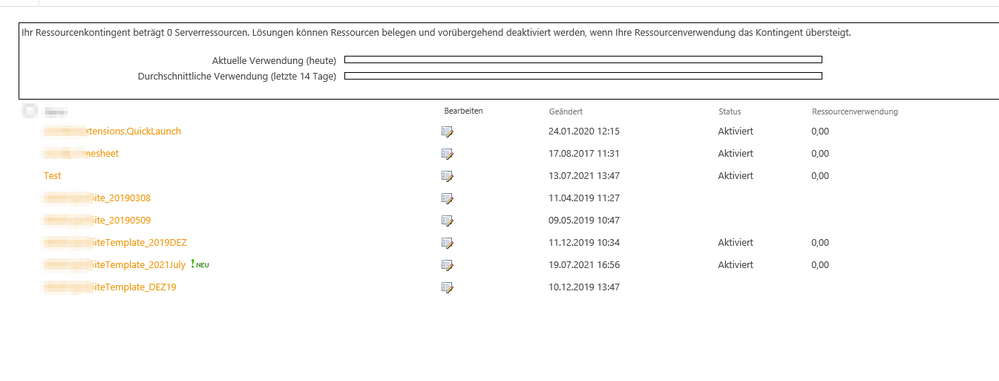Click the Durchschnittliche Verwendung progress bar

(583, 76)
